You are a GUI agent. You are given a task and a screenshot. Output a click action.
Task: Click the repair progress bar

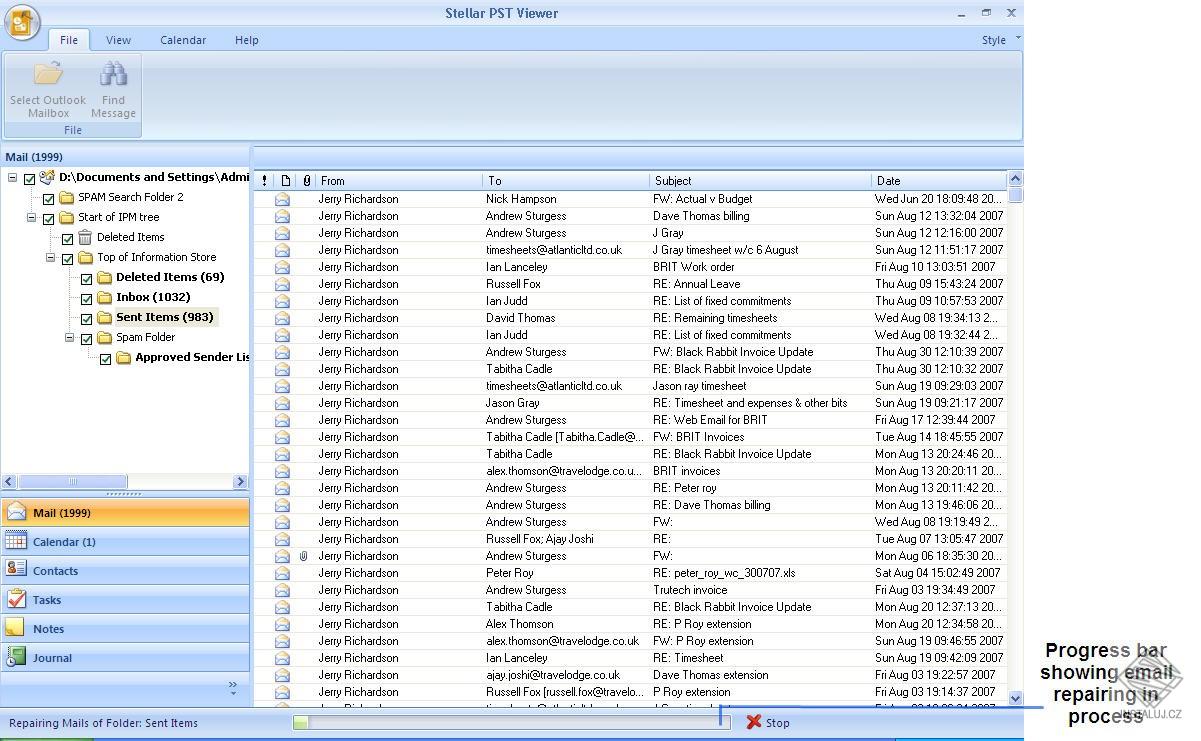510,722
